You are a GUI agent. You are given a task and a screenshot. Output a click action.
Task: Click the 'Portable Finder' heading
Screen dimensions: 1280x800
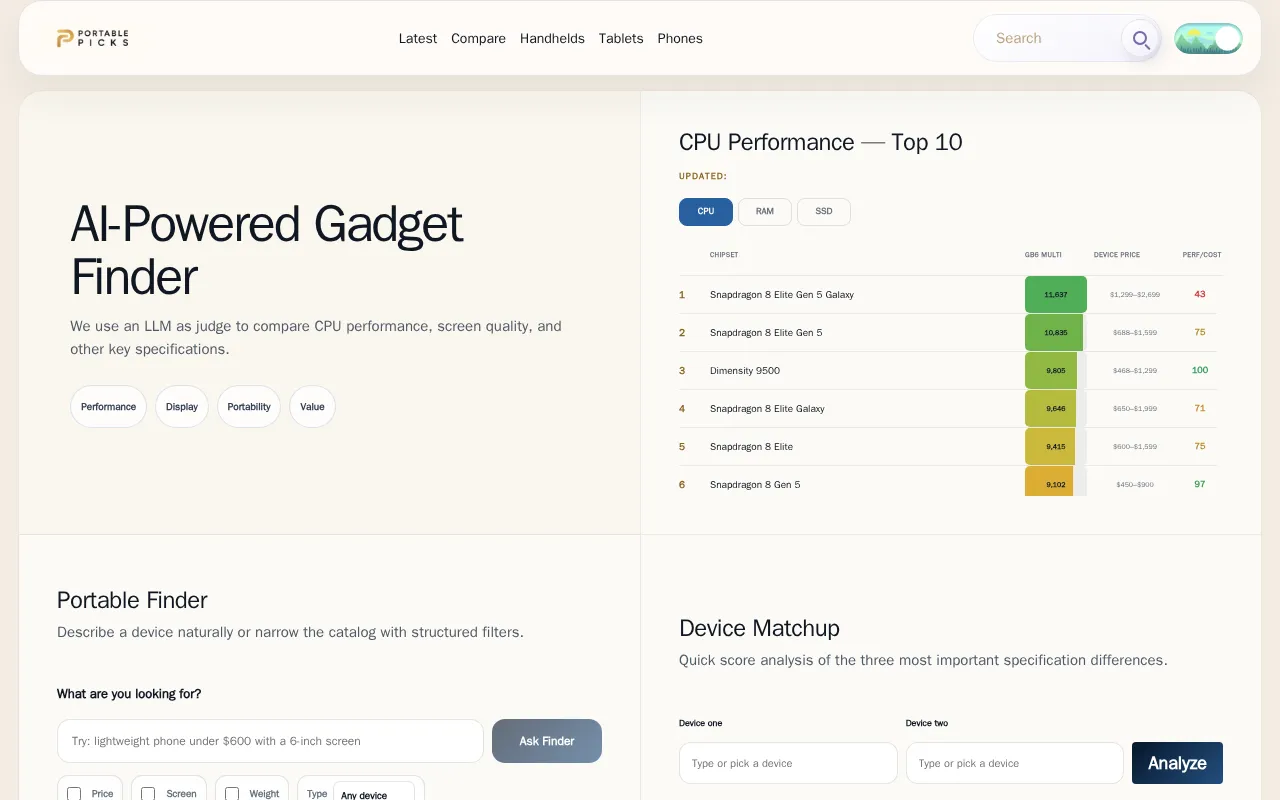132,600
